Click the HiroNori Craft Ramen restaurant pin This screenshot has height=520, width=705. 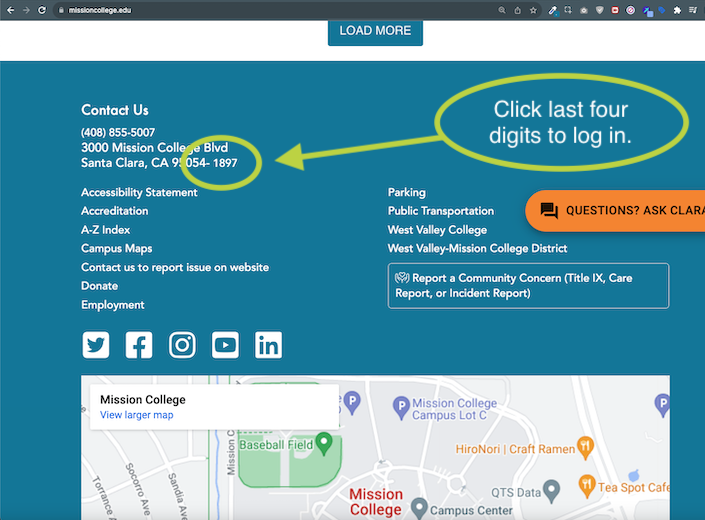tap(585, 448)
